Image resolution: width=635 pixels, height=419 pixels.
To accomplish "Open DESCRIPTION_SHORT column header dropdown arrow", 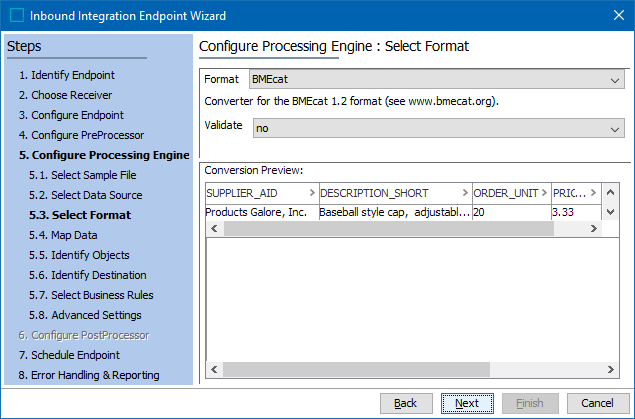I will point(465,193).
